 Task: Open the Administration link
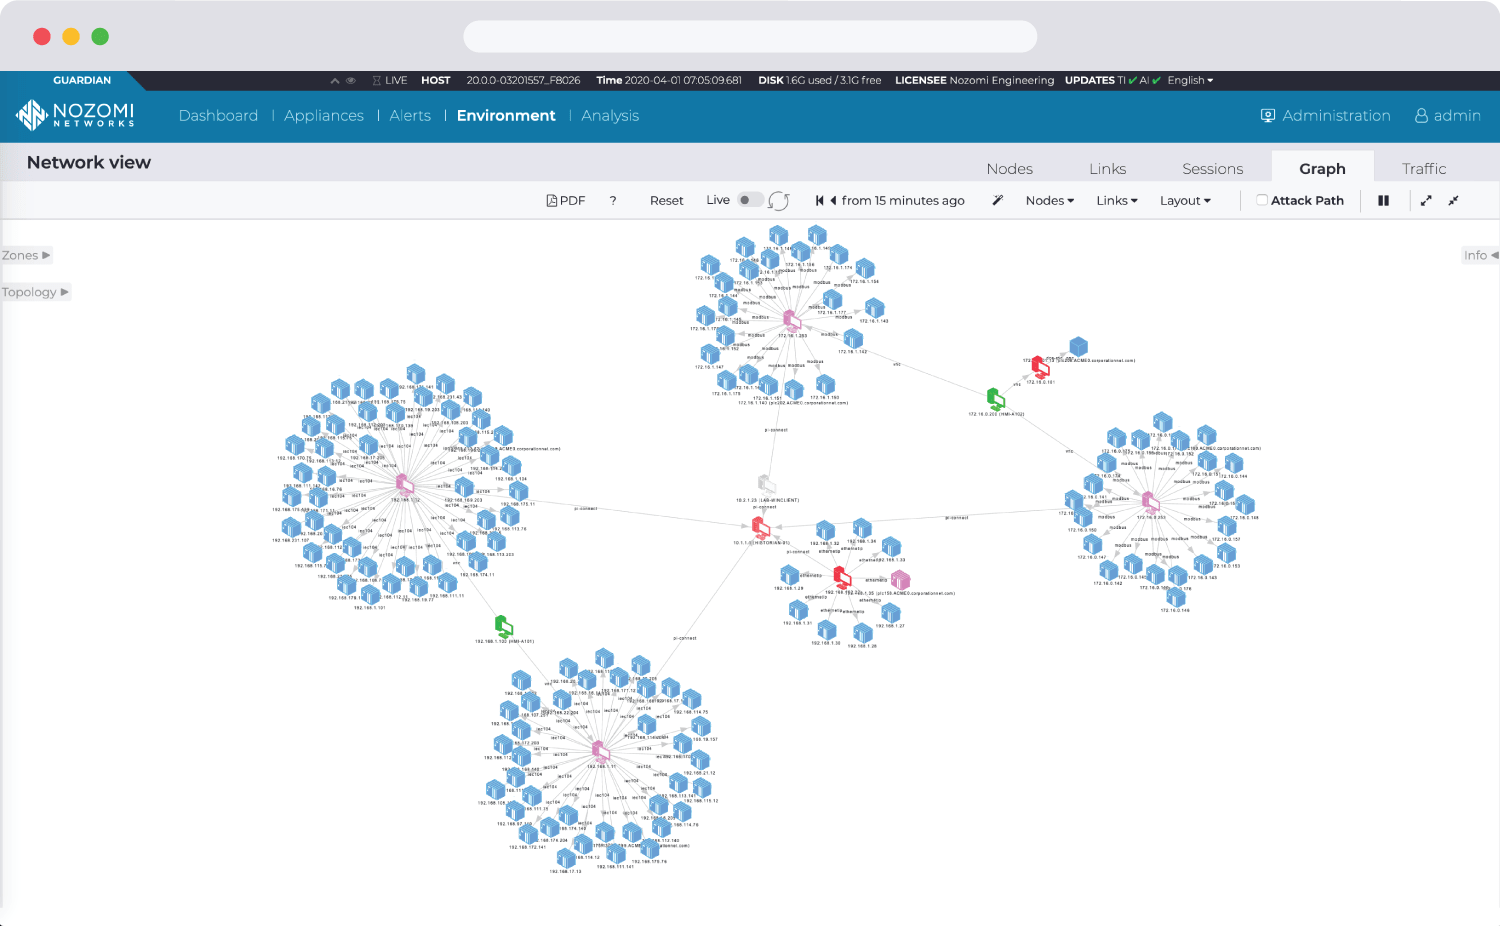tap(1325, 116)
